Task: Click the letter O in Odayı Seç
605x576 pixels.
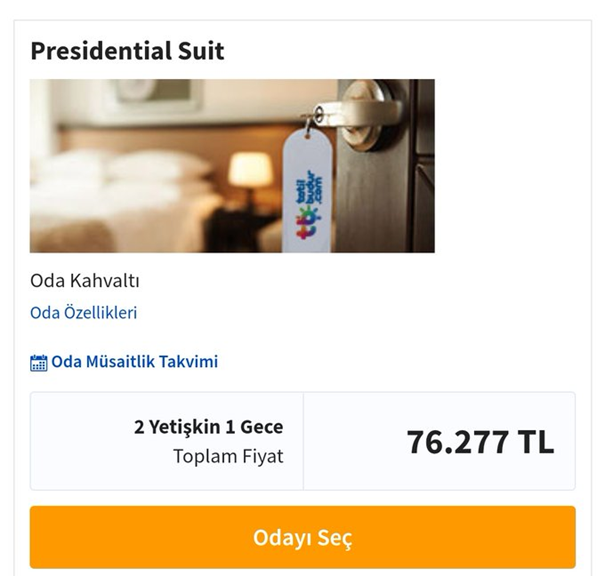Action: click(x=262, y=538)
